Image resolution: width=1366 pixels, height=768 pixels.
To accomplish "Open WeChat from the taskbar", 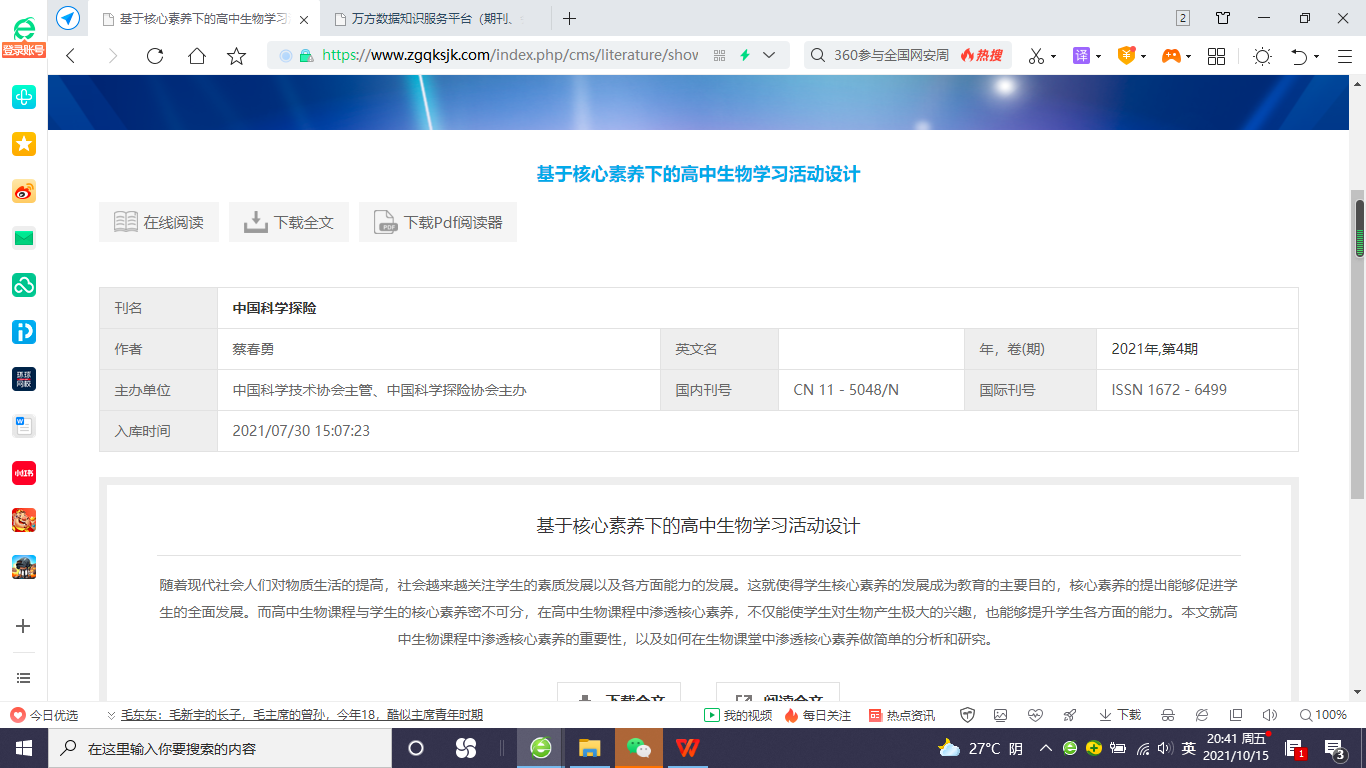I will [638, 748].
